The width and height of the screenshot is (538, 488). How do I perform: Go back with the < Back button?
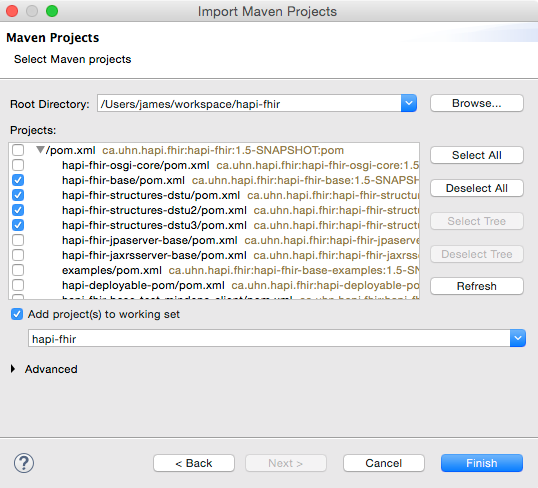(x=194, y=463)
